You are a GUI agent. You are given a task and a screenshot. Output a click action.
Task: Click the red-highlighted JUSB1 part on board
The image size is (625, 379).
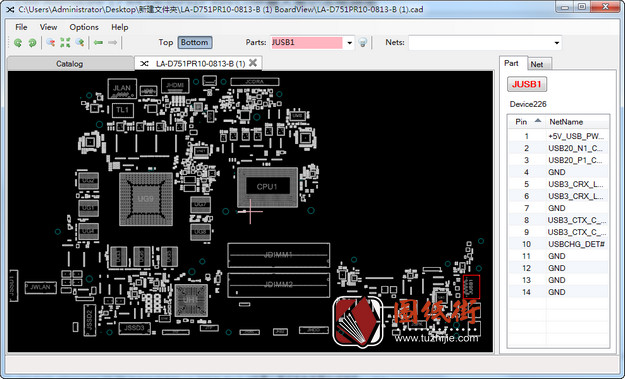click(x=472, y=287)
